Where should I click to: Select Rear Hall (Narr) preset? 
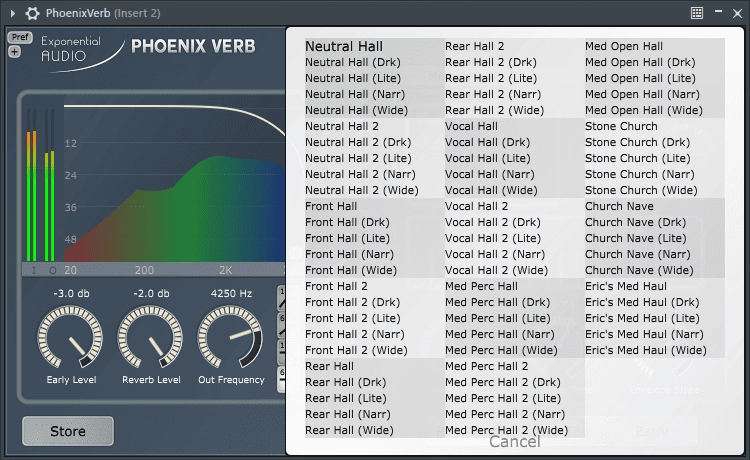click(348, 415)
